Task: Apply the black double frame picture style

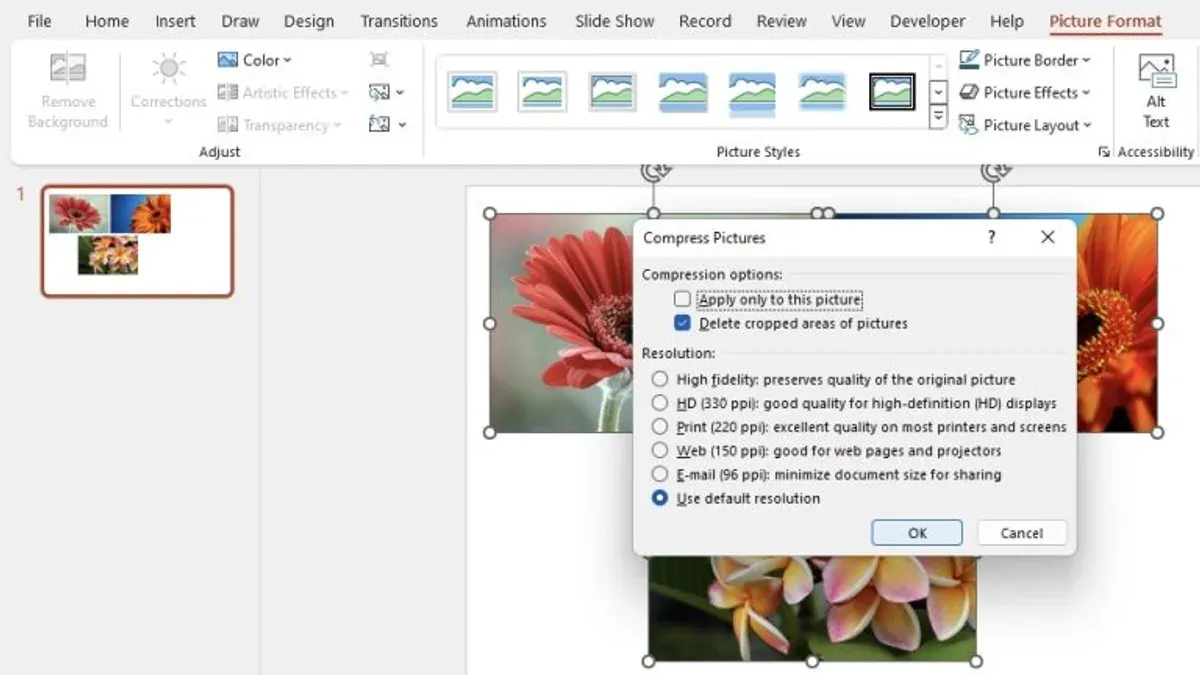Action: (892, 92)
